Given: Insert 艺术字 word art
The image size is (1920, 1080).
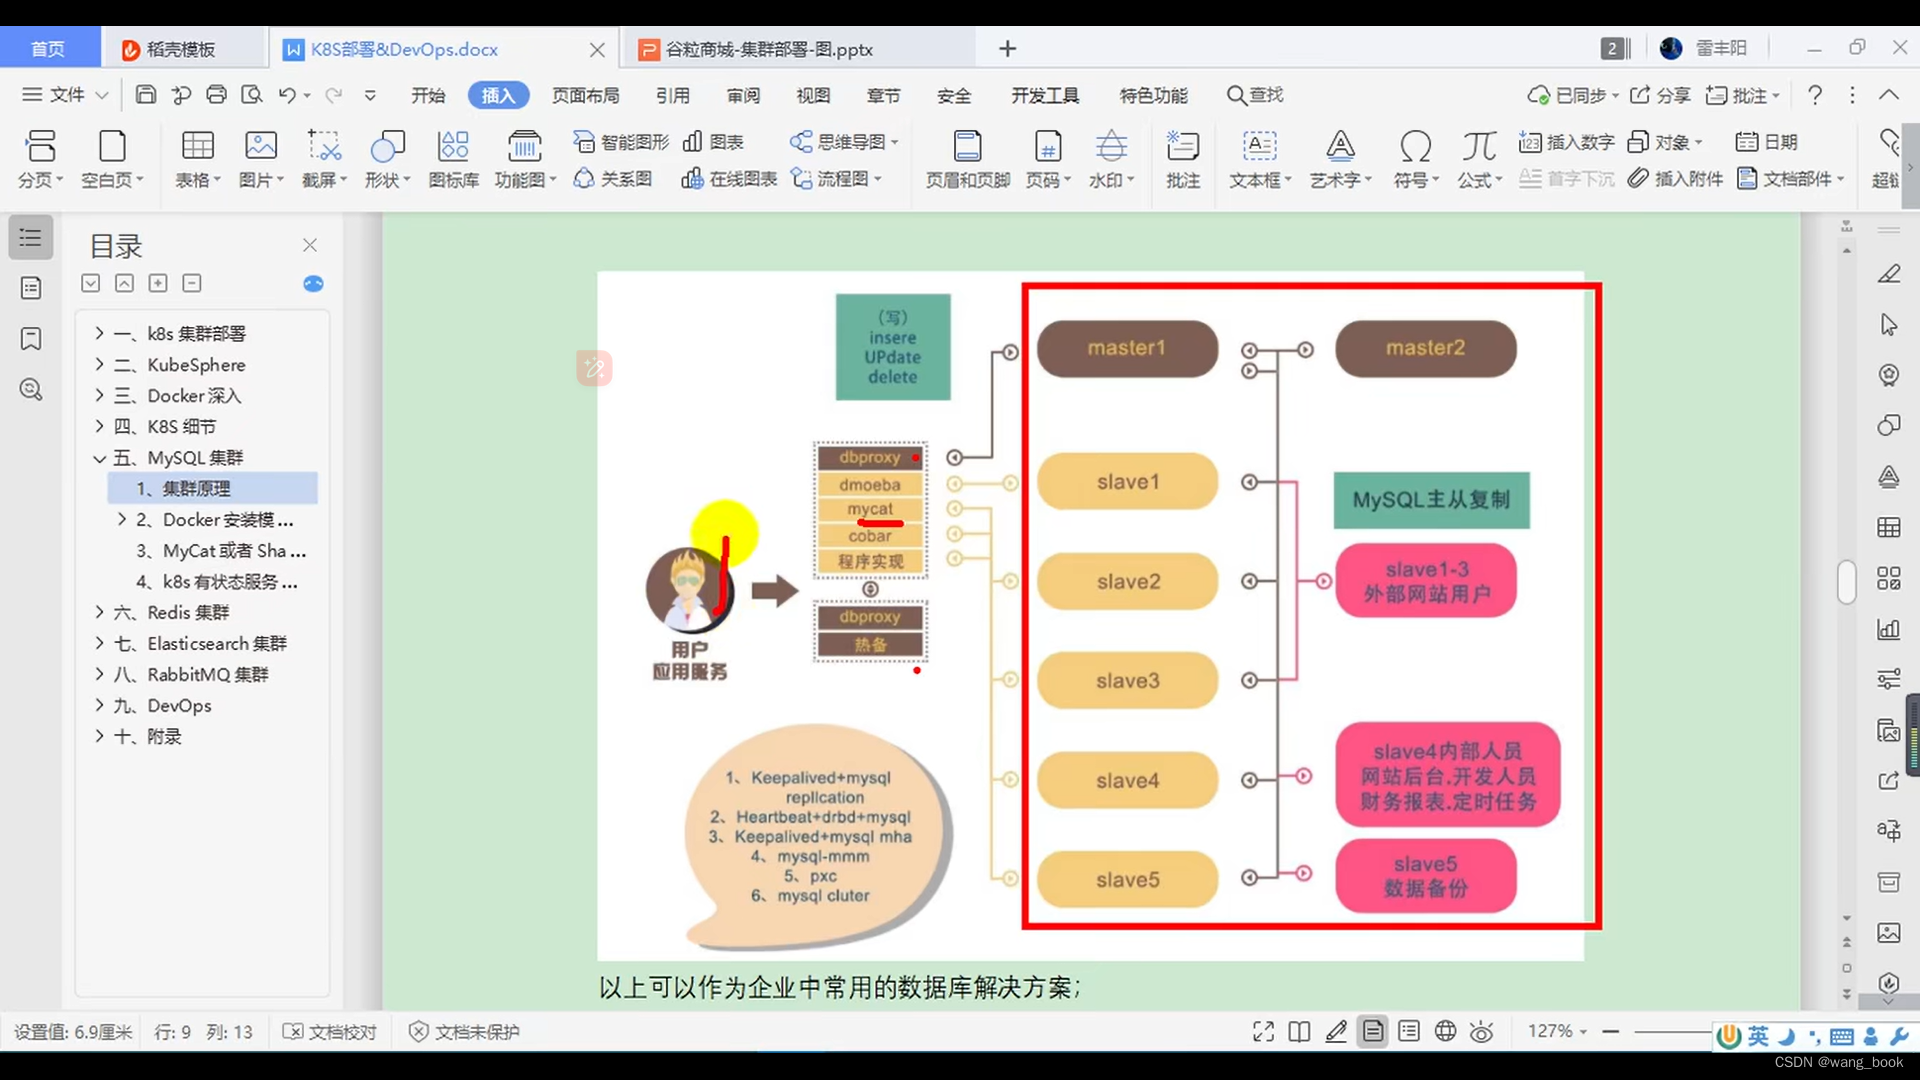Looking at the screenshot, I should point(1340,159).
